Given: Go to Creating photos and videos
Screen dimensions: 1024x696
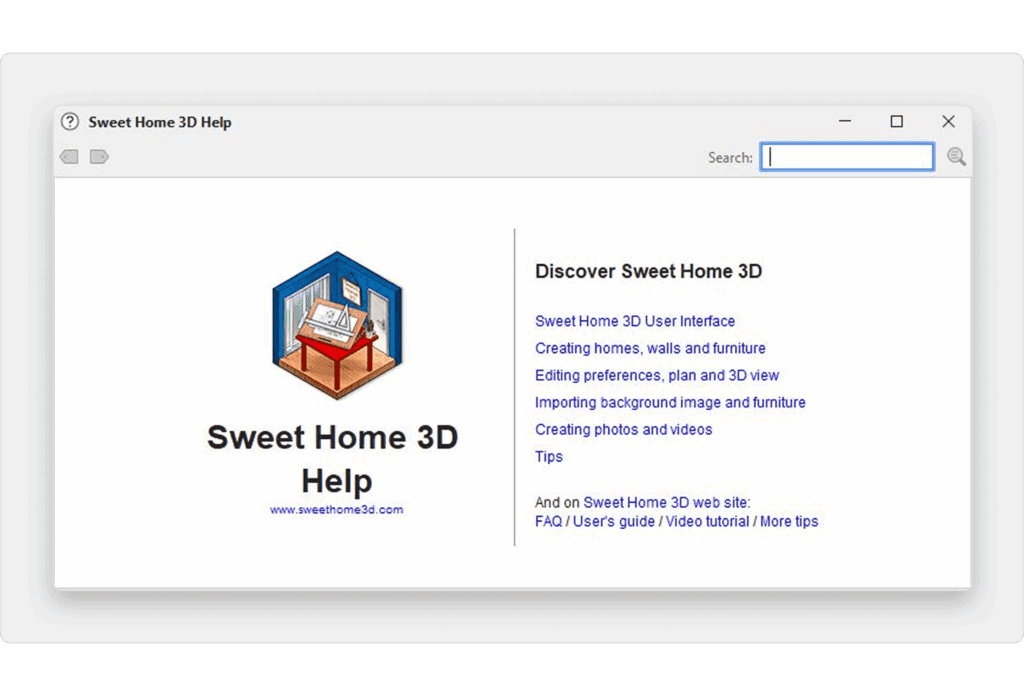Looking at the screenshot, I should [624, 429].
